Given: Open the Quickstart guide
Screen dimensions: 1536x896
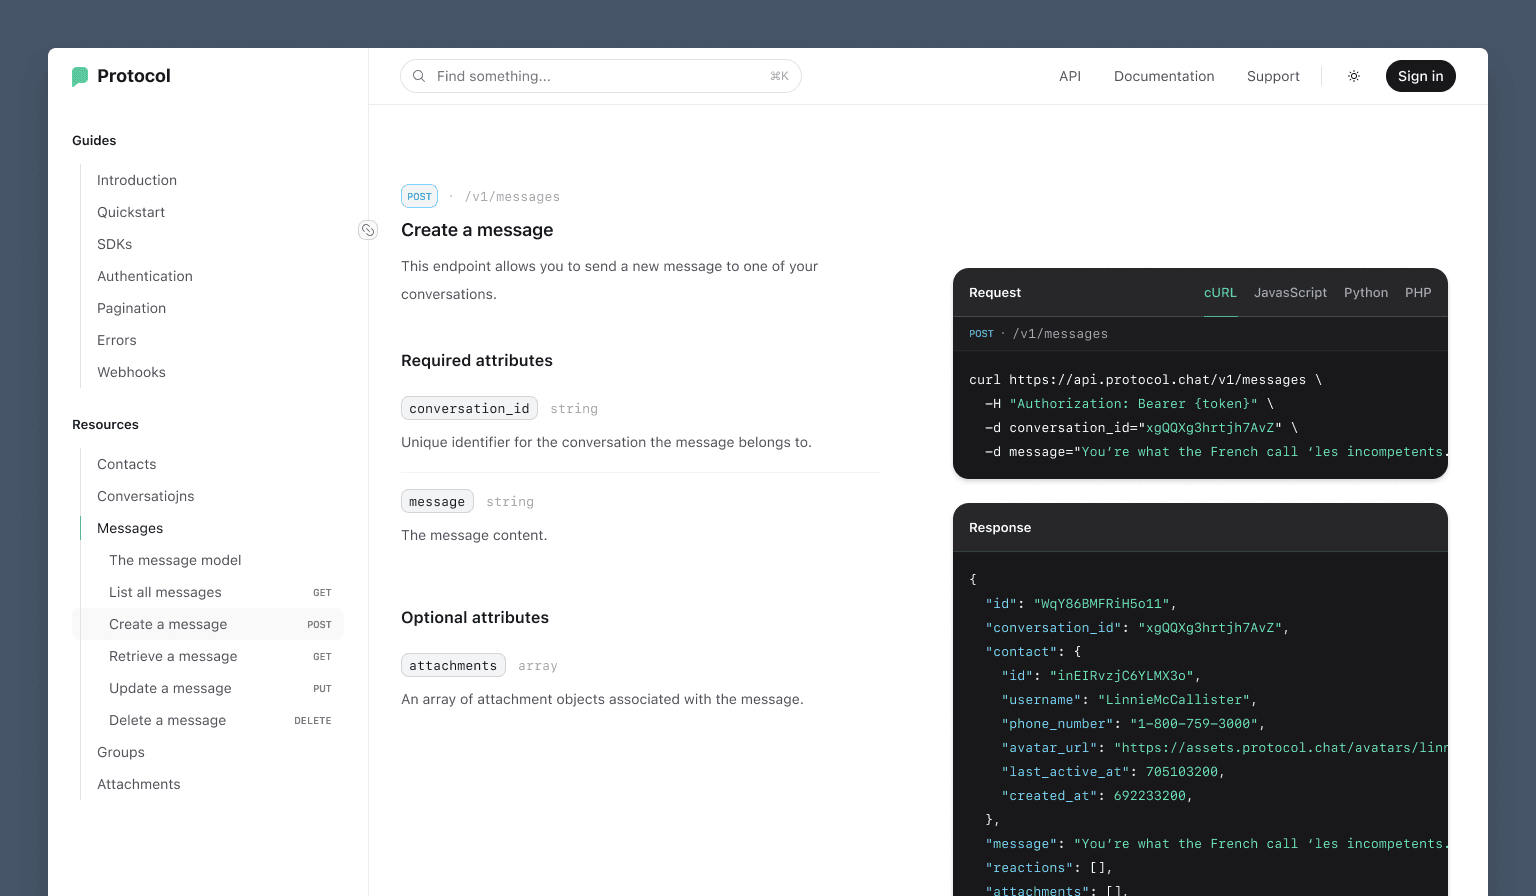Looking at the screenshot, I should 131,212.
